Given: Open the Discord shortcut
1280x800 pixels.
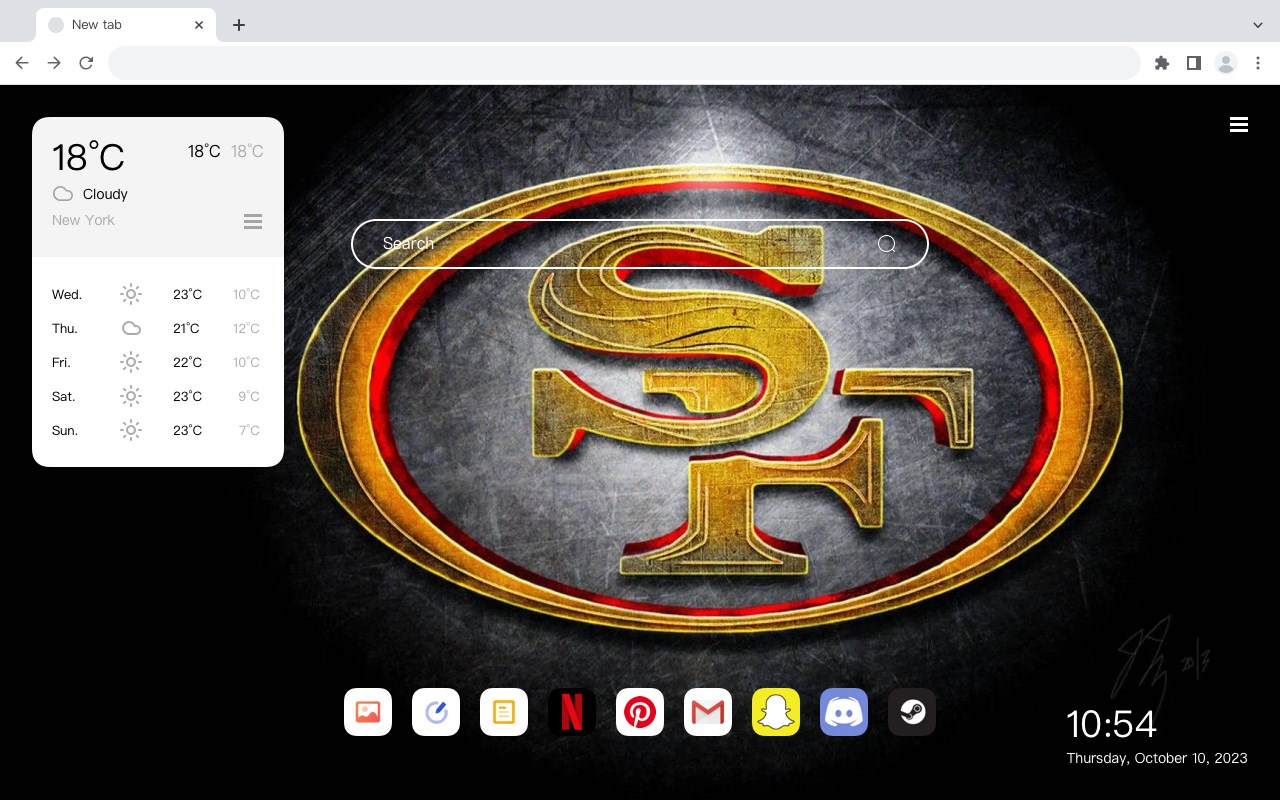Looking at the screenshot, I should click(844, 712).
